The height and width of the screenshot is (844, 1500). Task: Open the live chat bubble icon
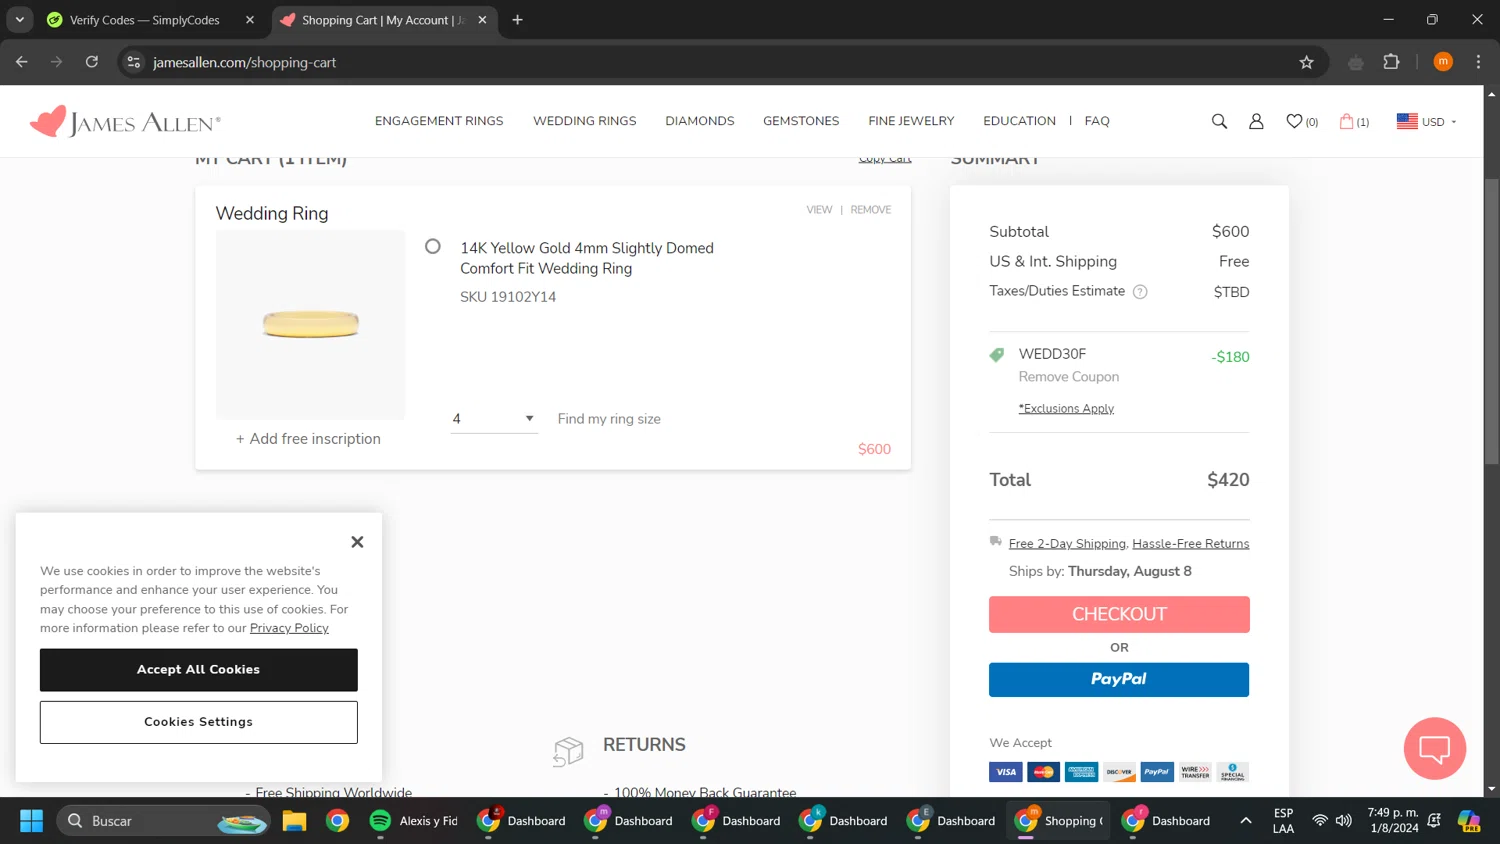(x=1434, y=748)
